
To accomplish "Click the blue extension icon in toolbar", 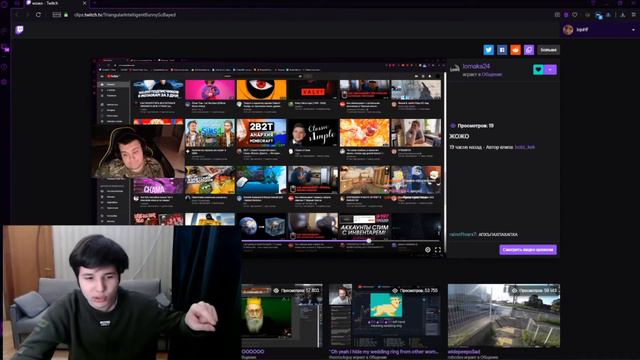I will (598, 15).
